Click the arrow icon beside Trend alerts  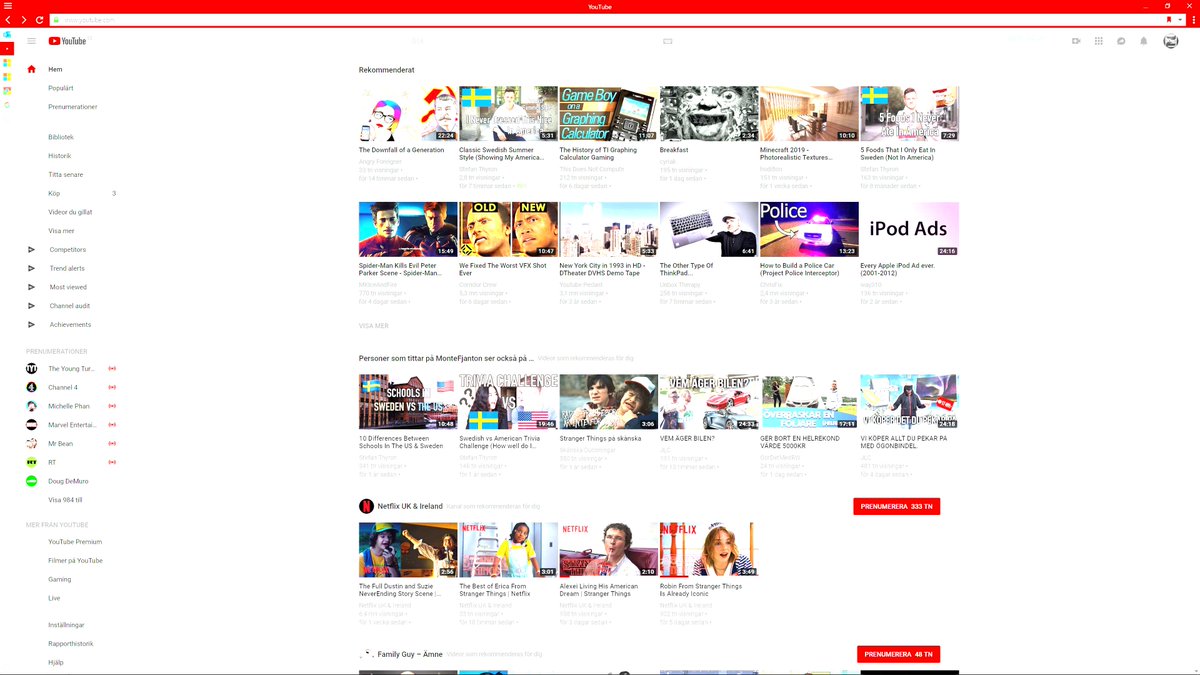(x=31, y=268)
